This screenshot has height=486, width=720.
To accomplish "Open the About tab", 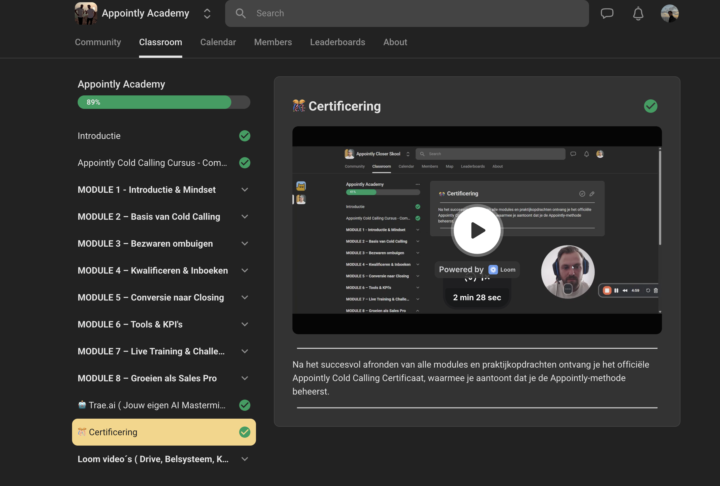I will click(x=395, y=42).
